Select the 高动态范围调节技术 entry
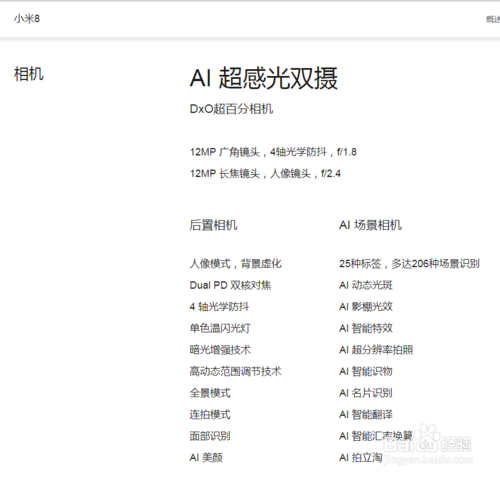Screen dimensions: 500x477 point(236,371)
